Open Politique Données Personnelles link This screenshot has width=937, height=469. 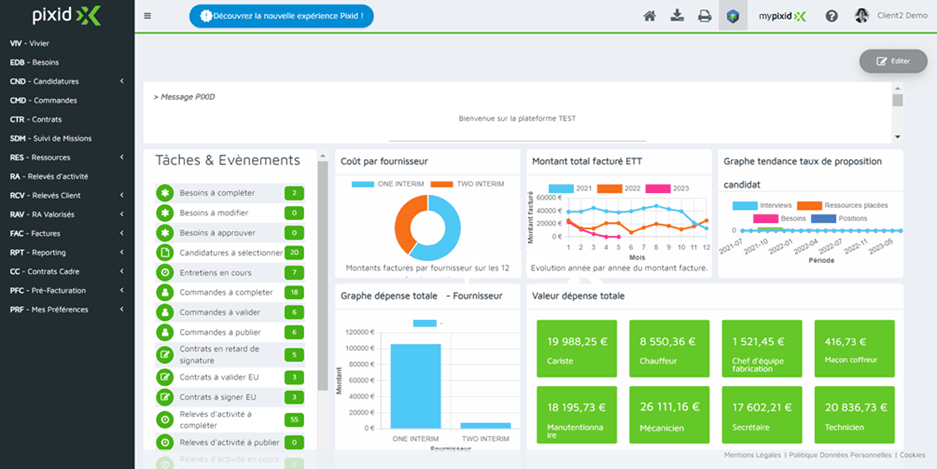coord(840,455)
